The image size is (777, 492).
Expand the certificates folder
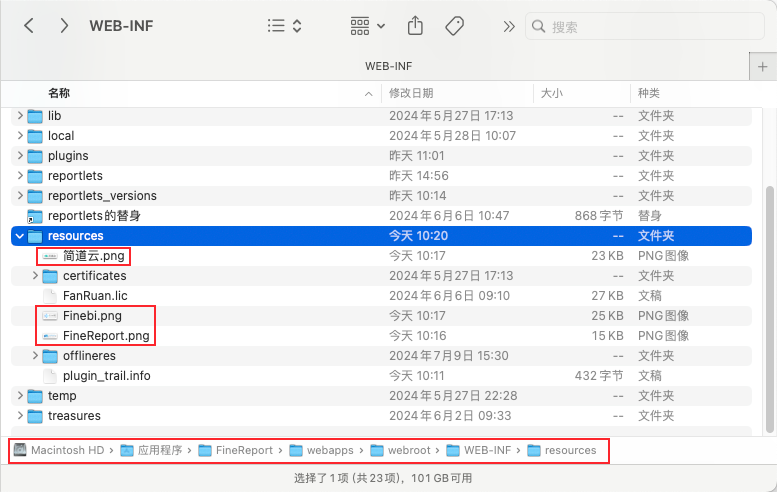coord(35,275)
